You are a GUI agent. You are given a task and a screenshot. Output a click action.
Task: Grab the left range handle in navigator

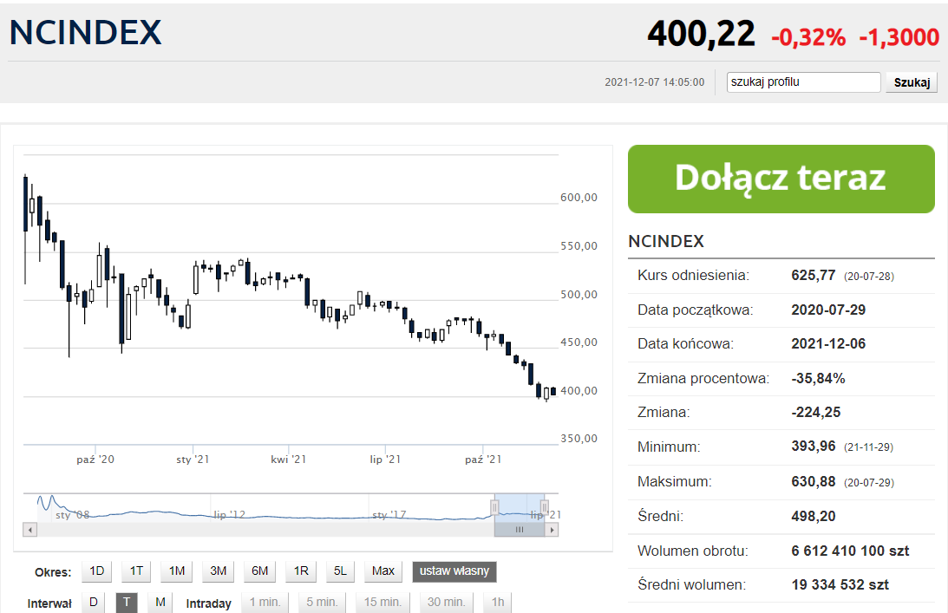coord(495,507)
